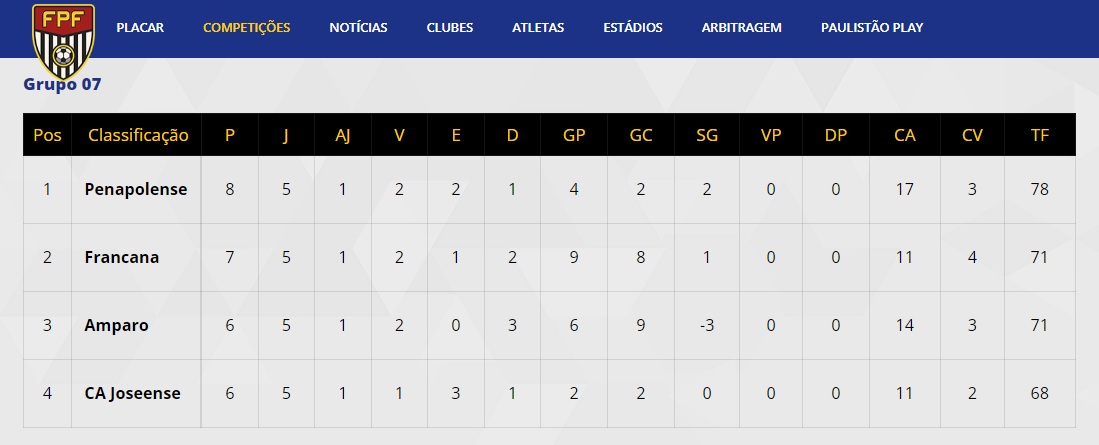Click the Classificação column header
The width and height of the screenshot is (1099, 445).
pos(138,135)
